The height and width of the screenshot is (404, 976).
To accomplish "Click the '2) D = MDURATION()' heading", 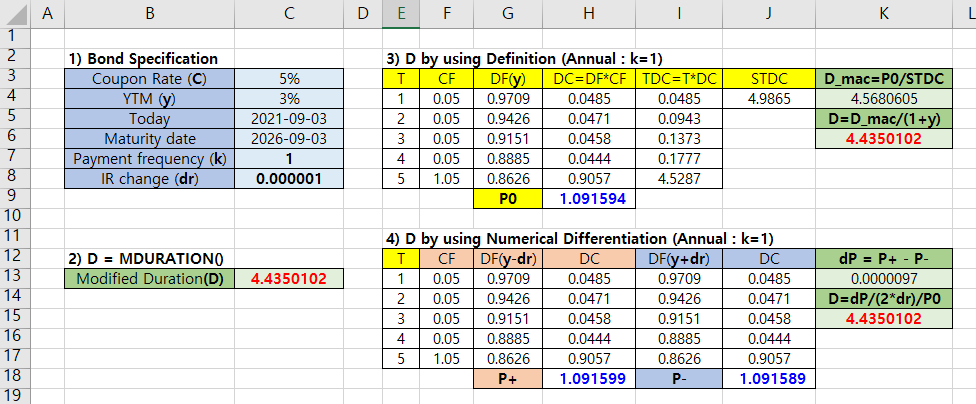I will click(x=146, y=257).
